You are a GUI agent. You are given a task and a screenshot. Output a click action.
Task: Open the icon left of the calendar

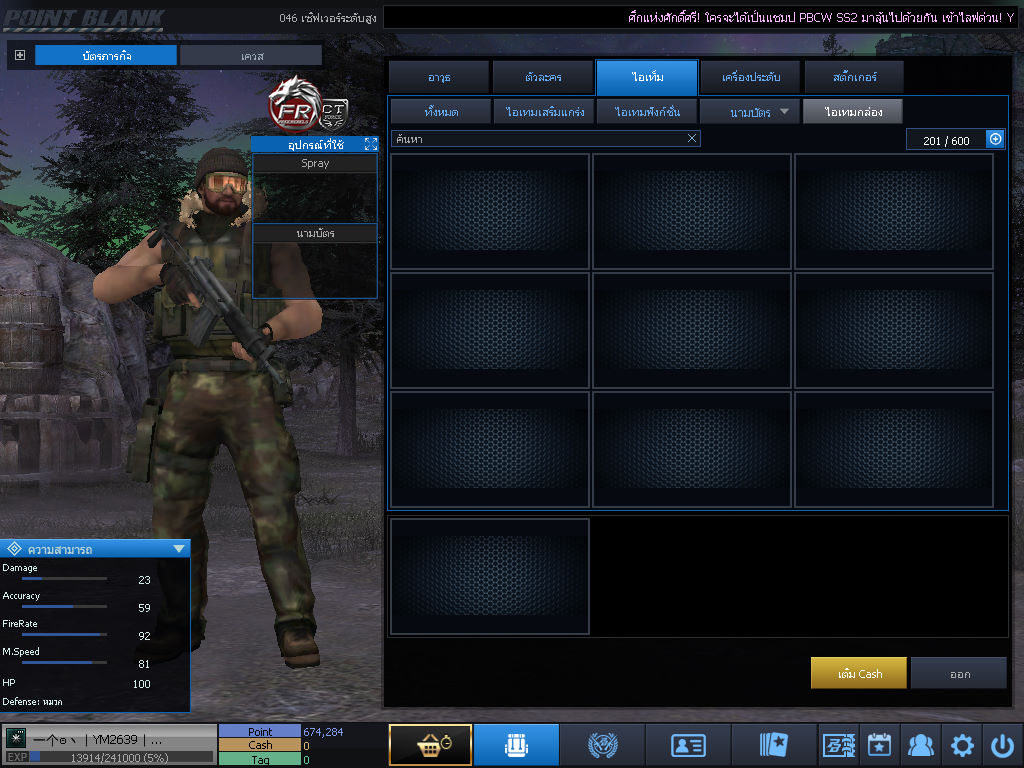[x=839, y=744]
